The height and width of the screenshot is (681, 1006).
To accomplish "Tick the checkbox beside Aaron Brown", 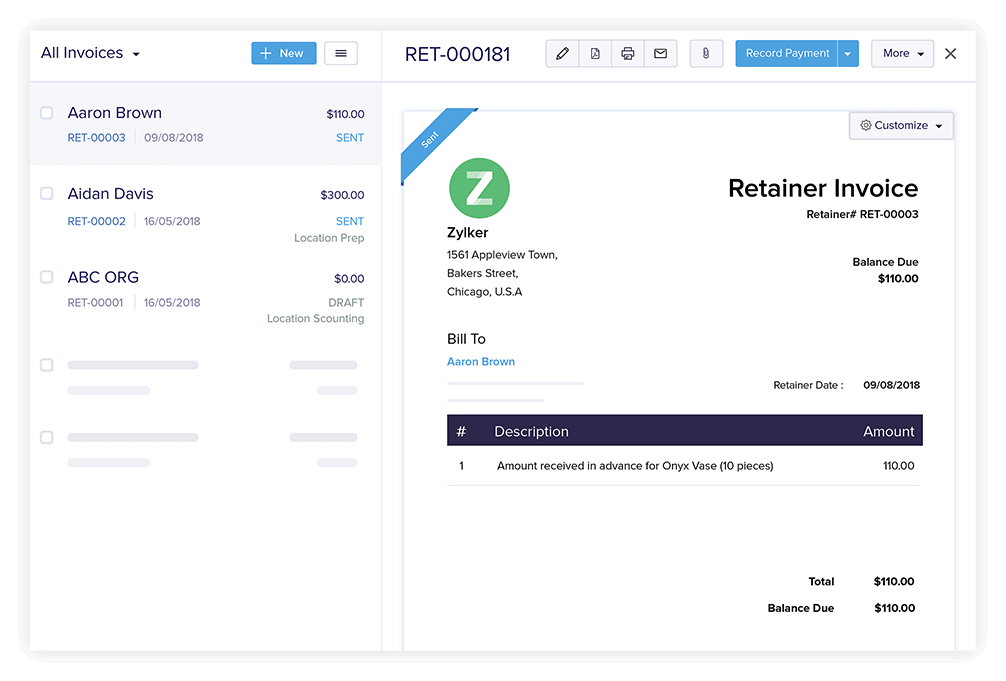I will point(46,113).
